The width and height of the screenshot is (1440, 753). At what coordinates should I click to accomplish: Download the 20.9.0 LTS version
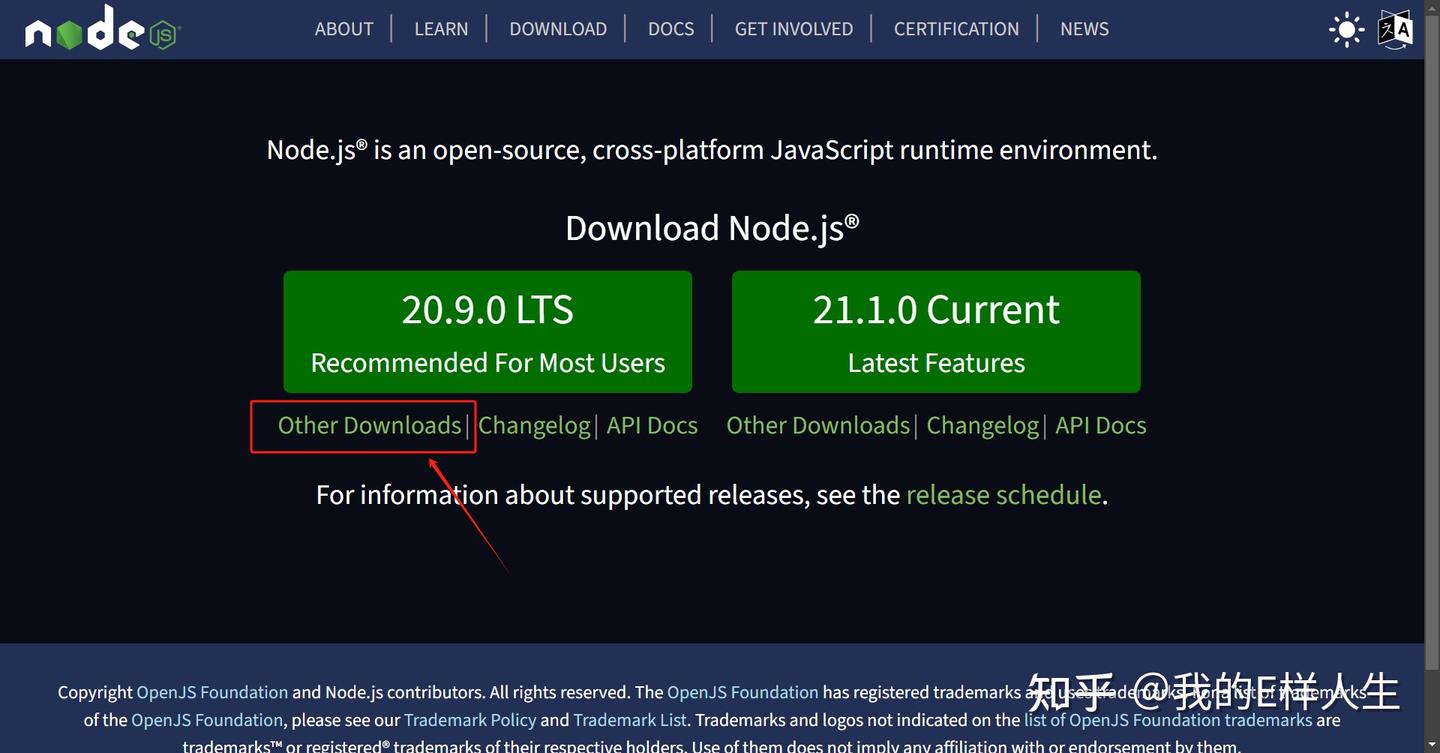pyautogui.click(x=487, y=331)
